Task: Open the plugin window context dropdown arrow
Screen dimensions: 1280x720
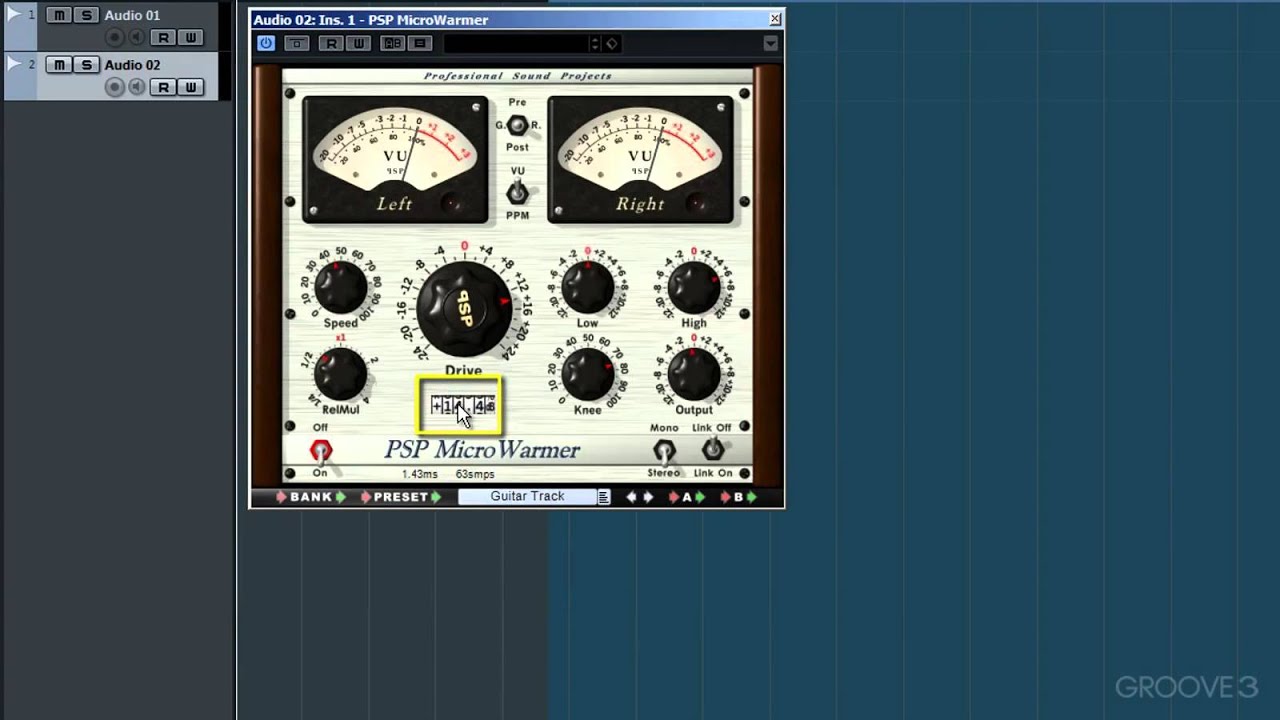Action: point(770,43)
